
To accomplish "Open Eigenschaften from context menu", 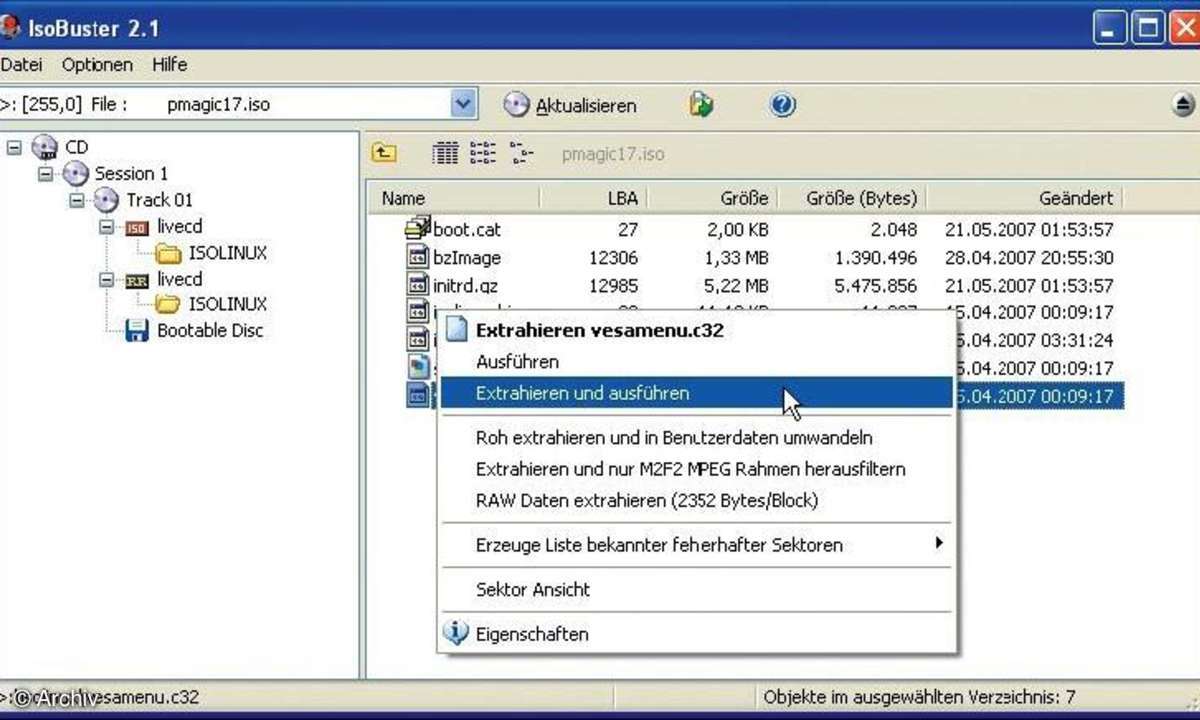I will tap(697, 634).
